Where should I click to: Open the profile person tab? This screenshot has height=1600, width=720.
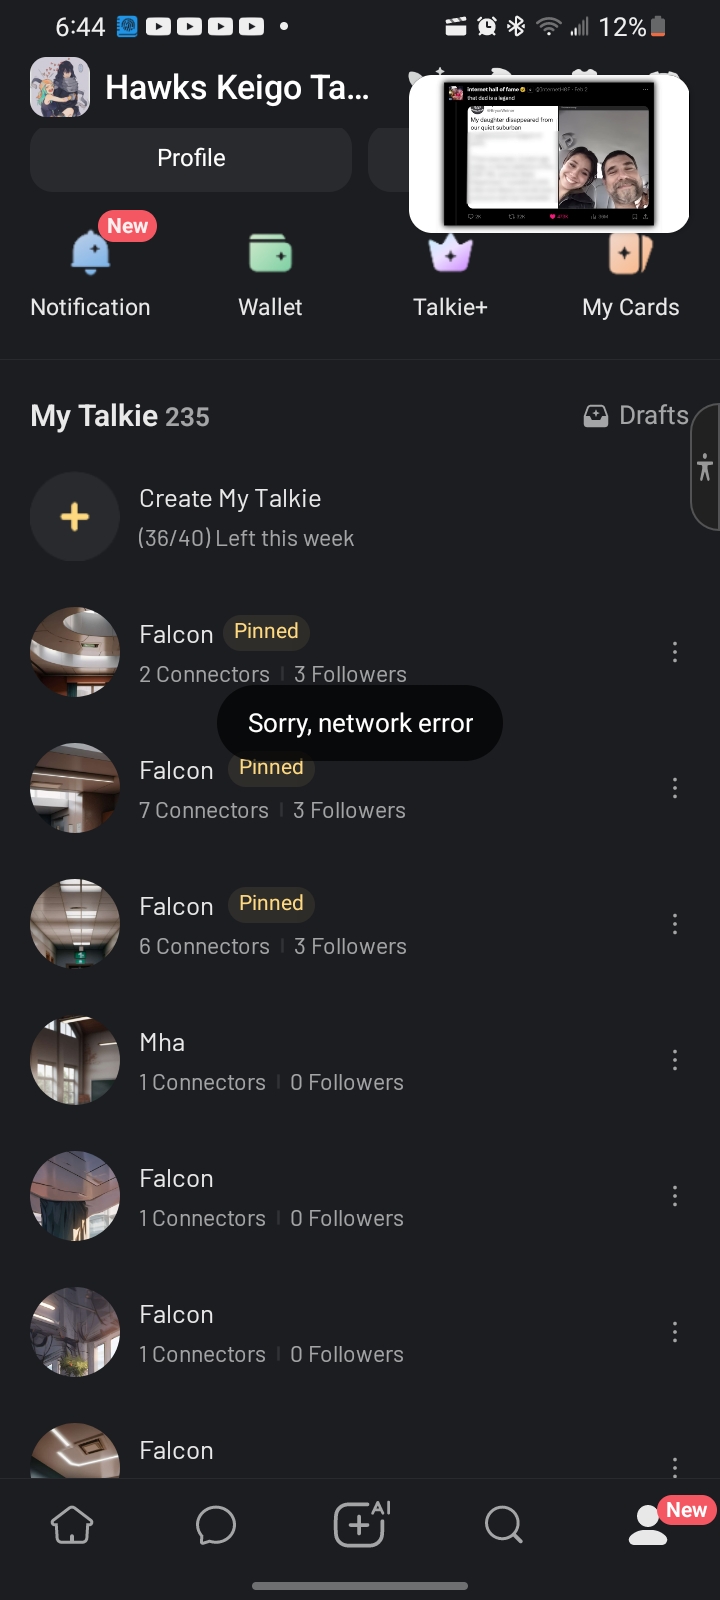648,1527
